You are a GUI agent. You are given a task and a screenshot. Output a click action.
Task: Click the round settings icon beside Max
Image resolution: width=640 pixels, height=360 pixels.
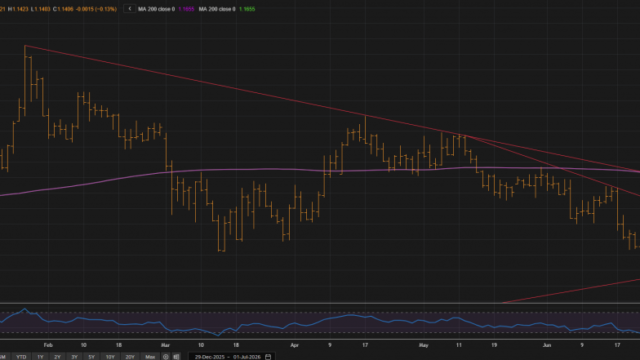(166, 357)
